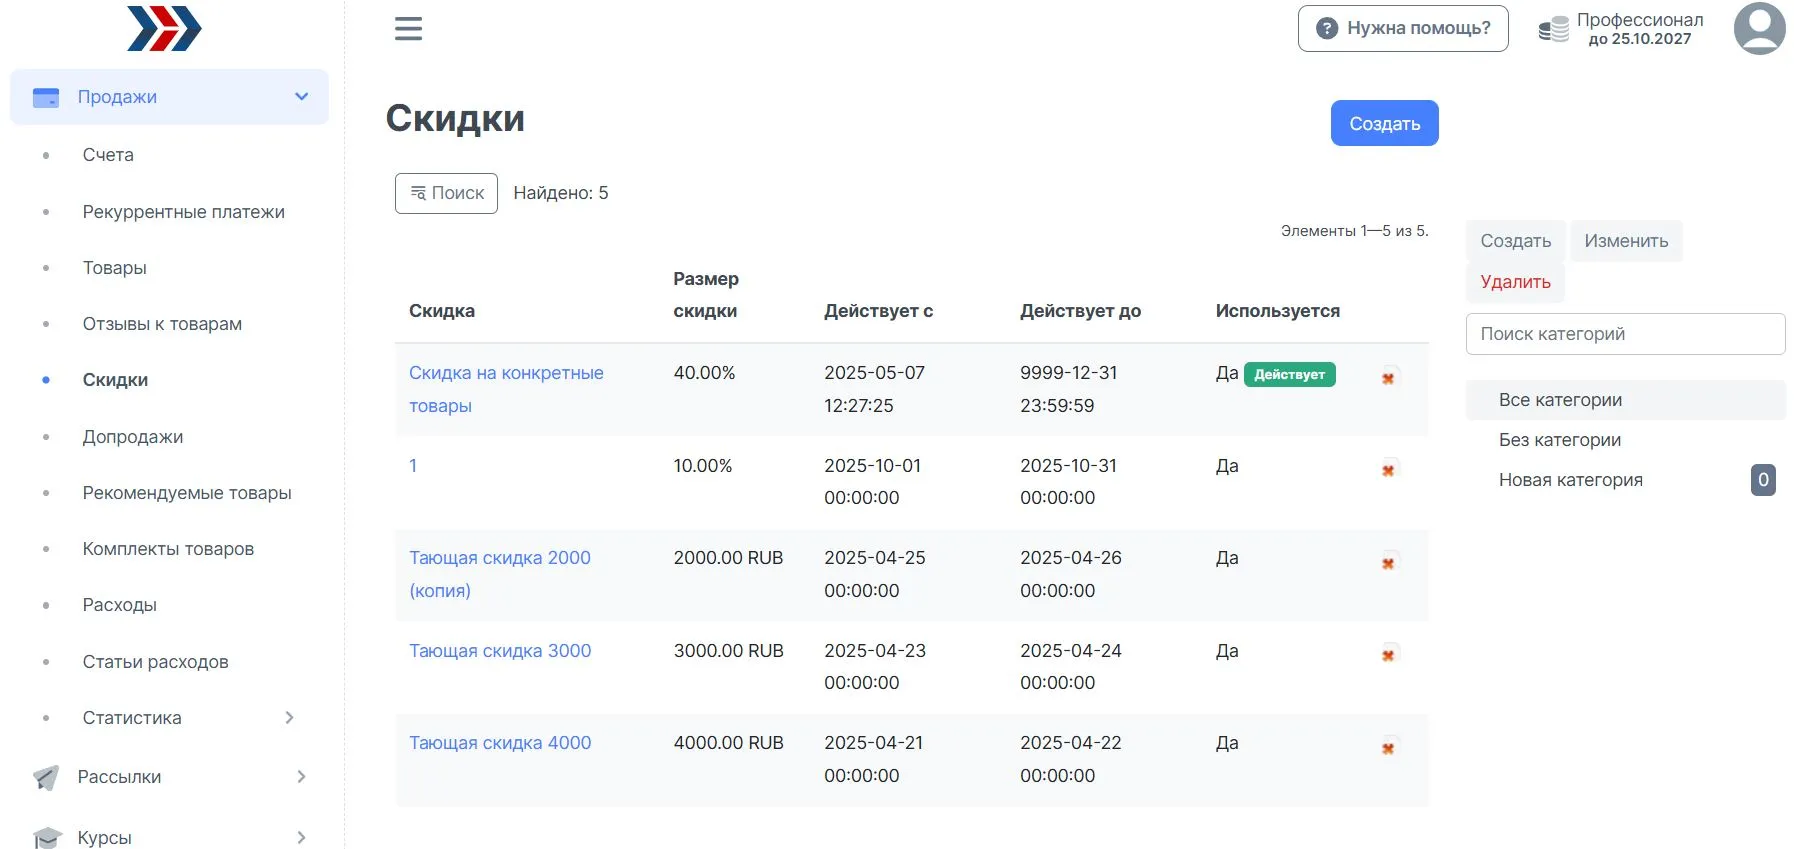This screenshot has height=849, width=1794.
Task: Click 'Элементы 1—5 из 5.' text
Action: [x=1354, y=231]
